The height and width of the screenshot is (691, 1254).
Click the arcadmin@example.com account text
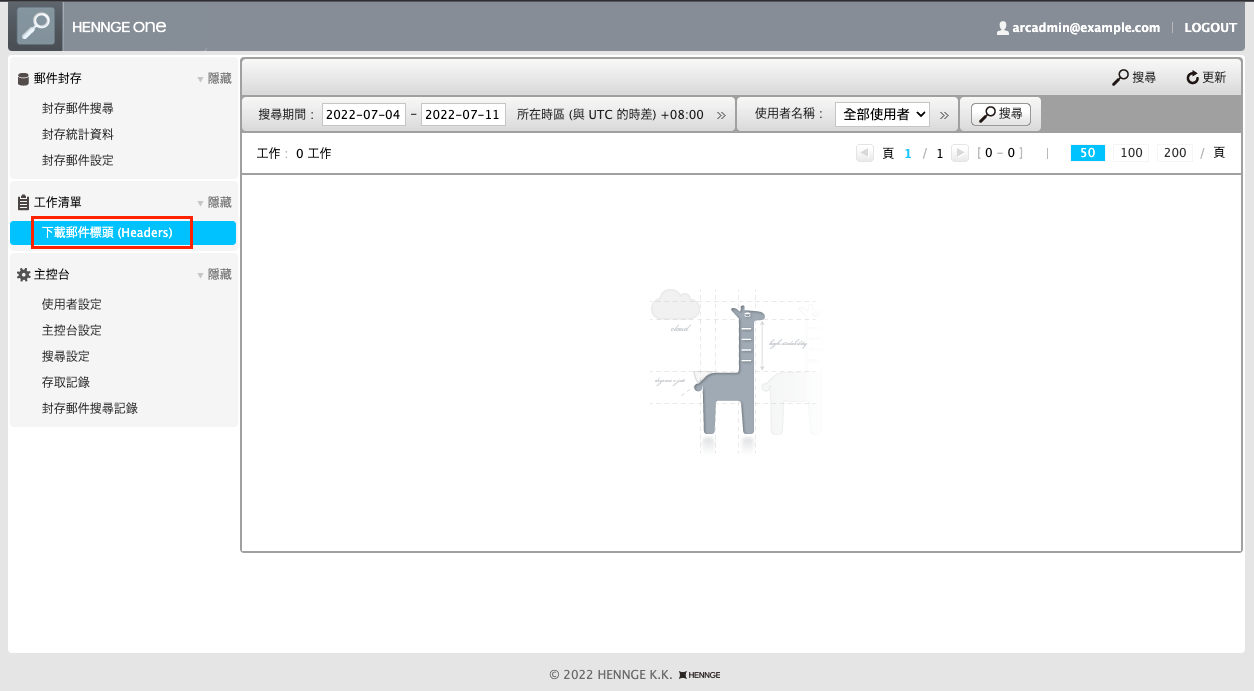1086,28
